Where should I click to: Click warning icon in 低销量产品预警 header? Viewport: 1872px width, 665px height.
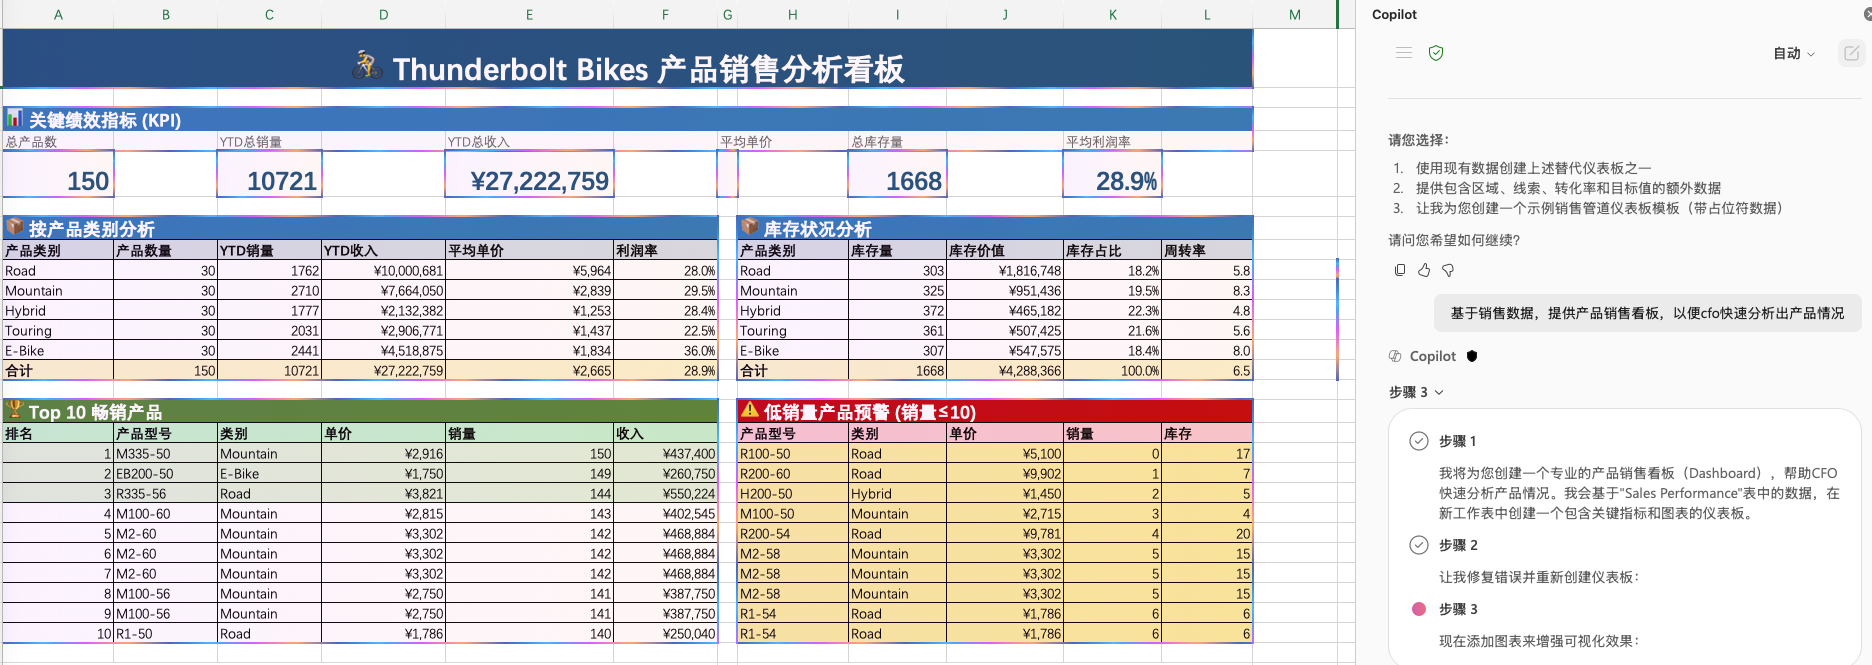coord(749,410)
